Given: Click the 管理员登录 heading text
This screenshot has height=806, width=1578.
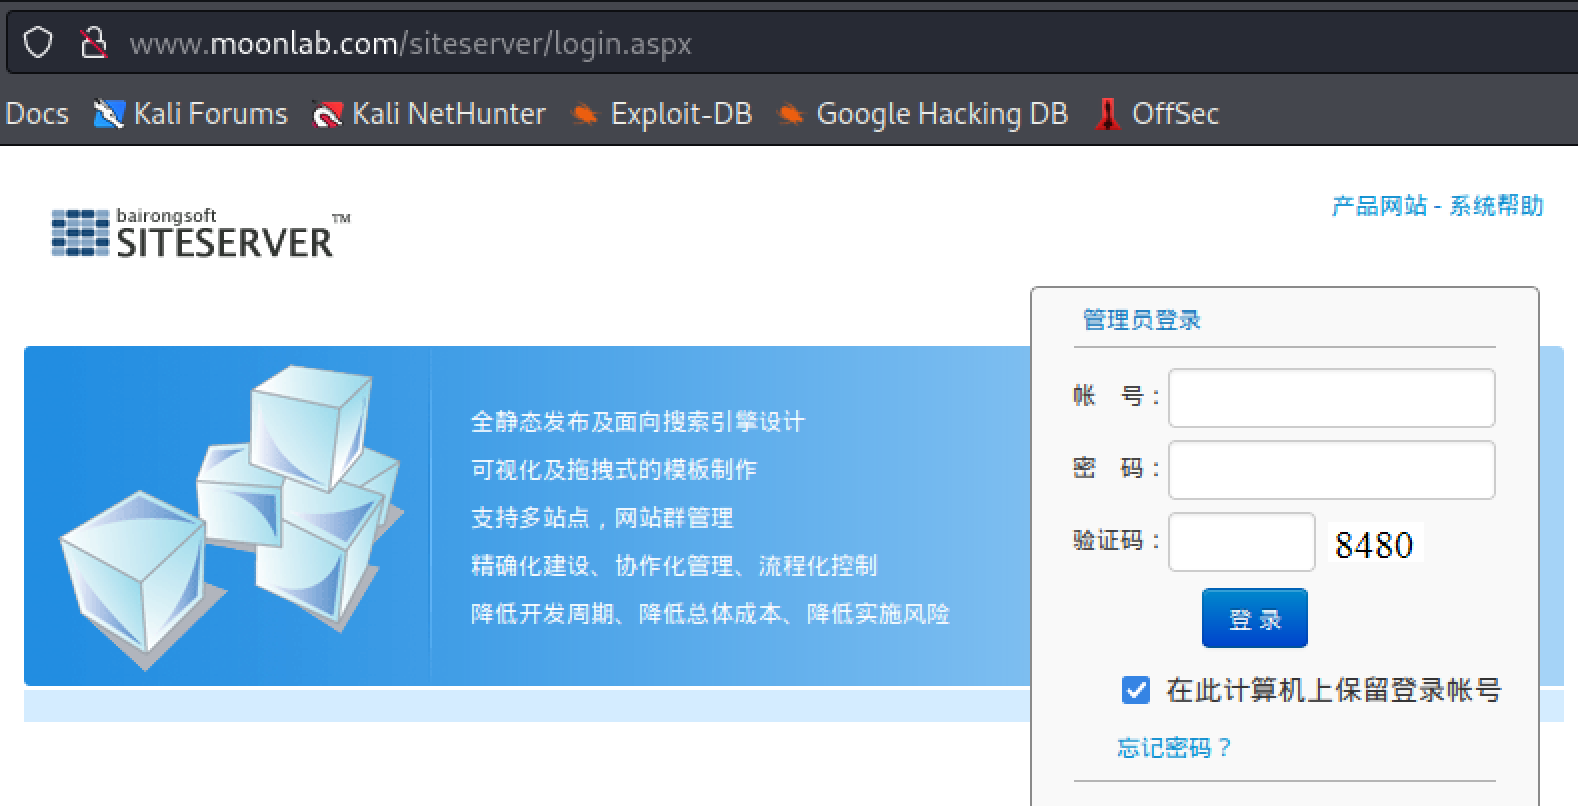Looking at the screenshot, I should click(x=1142, y=320).
